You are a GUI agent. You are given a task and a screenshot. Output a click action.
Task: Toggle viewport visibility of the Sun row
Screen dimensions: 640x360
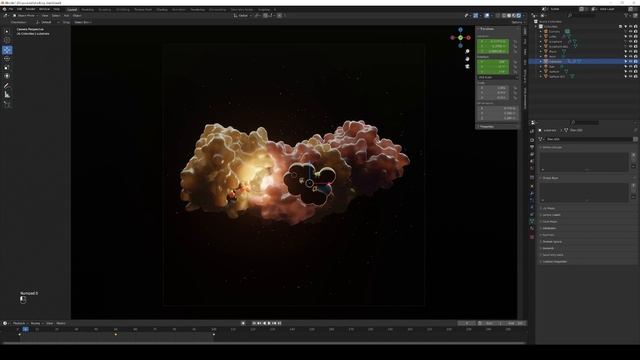pyautogui.click(x=631, y=67)
